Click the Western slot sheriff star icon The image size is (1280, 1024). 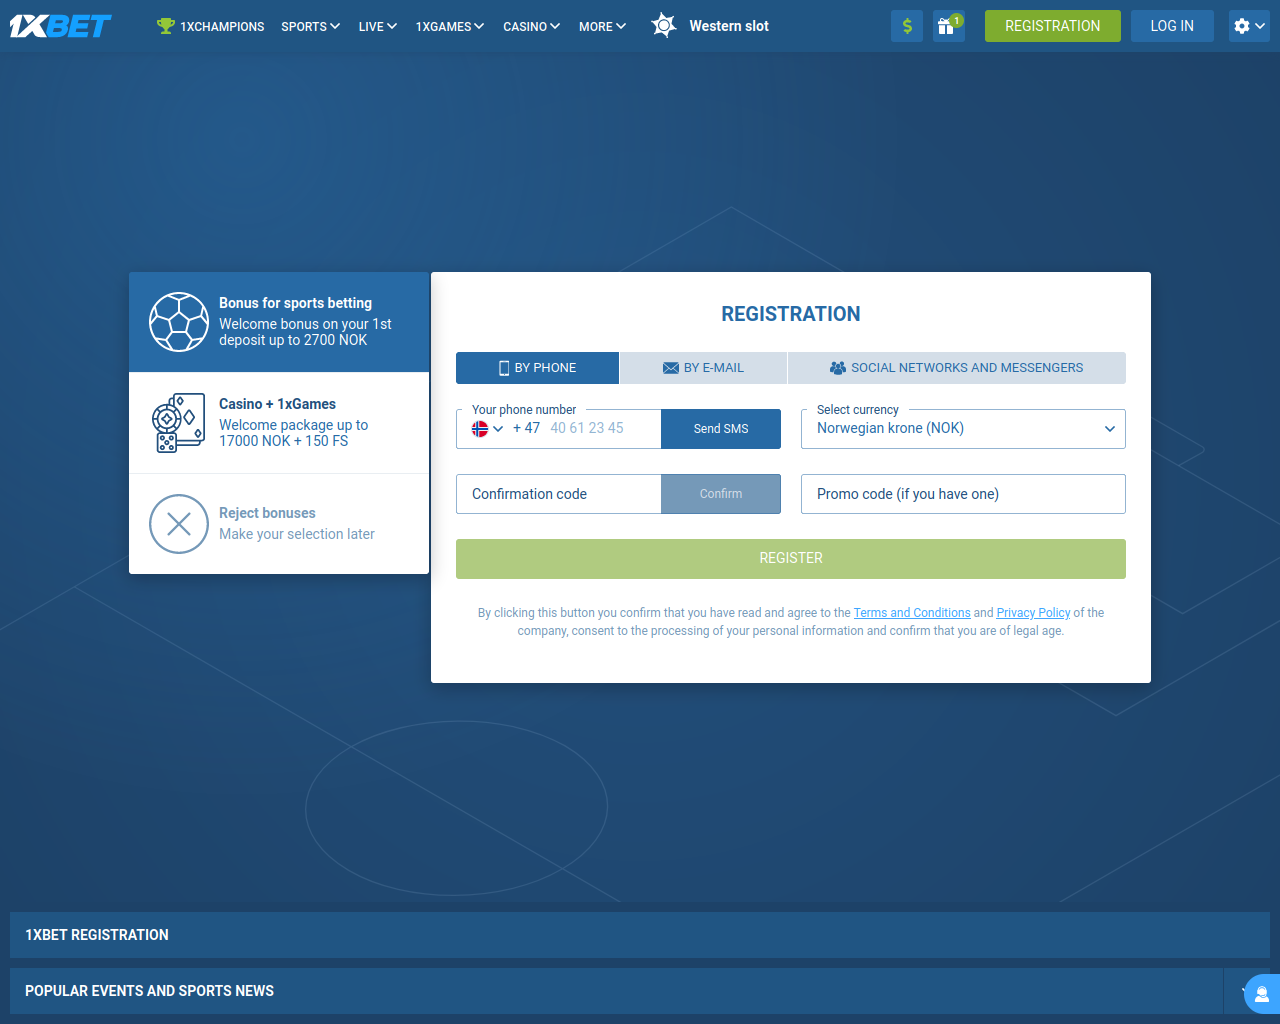click(x=664, y=26)
